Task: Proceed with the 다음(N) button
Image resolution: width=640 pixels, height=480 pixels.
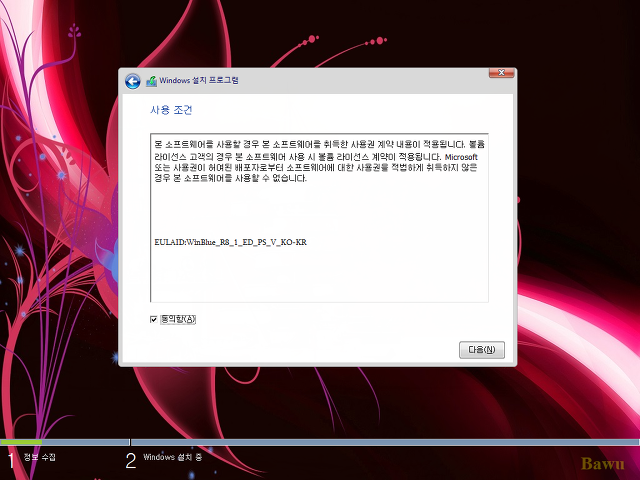Action: (482, 350)
